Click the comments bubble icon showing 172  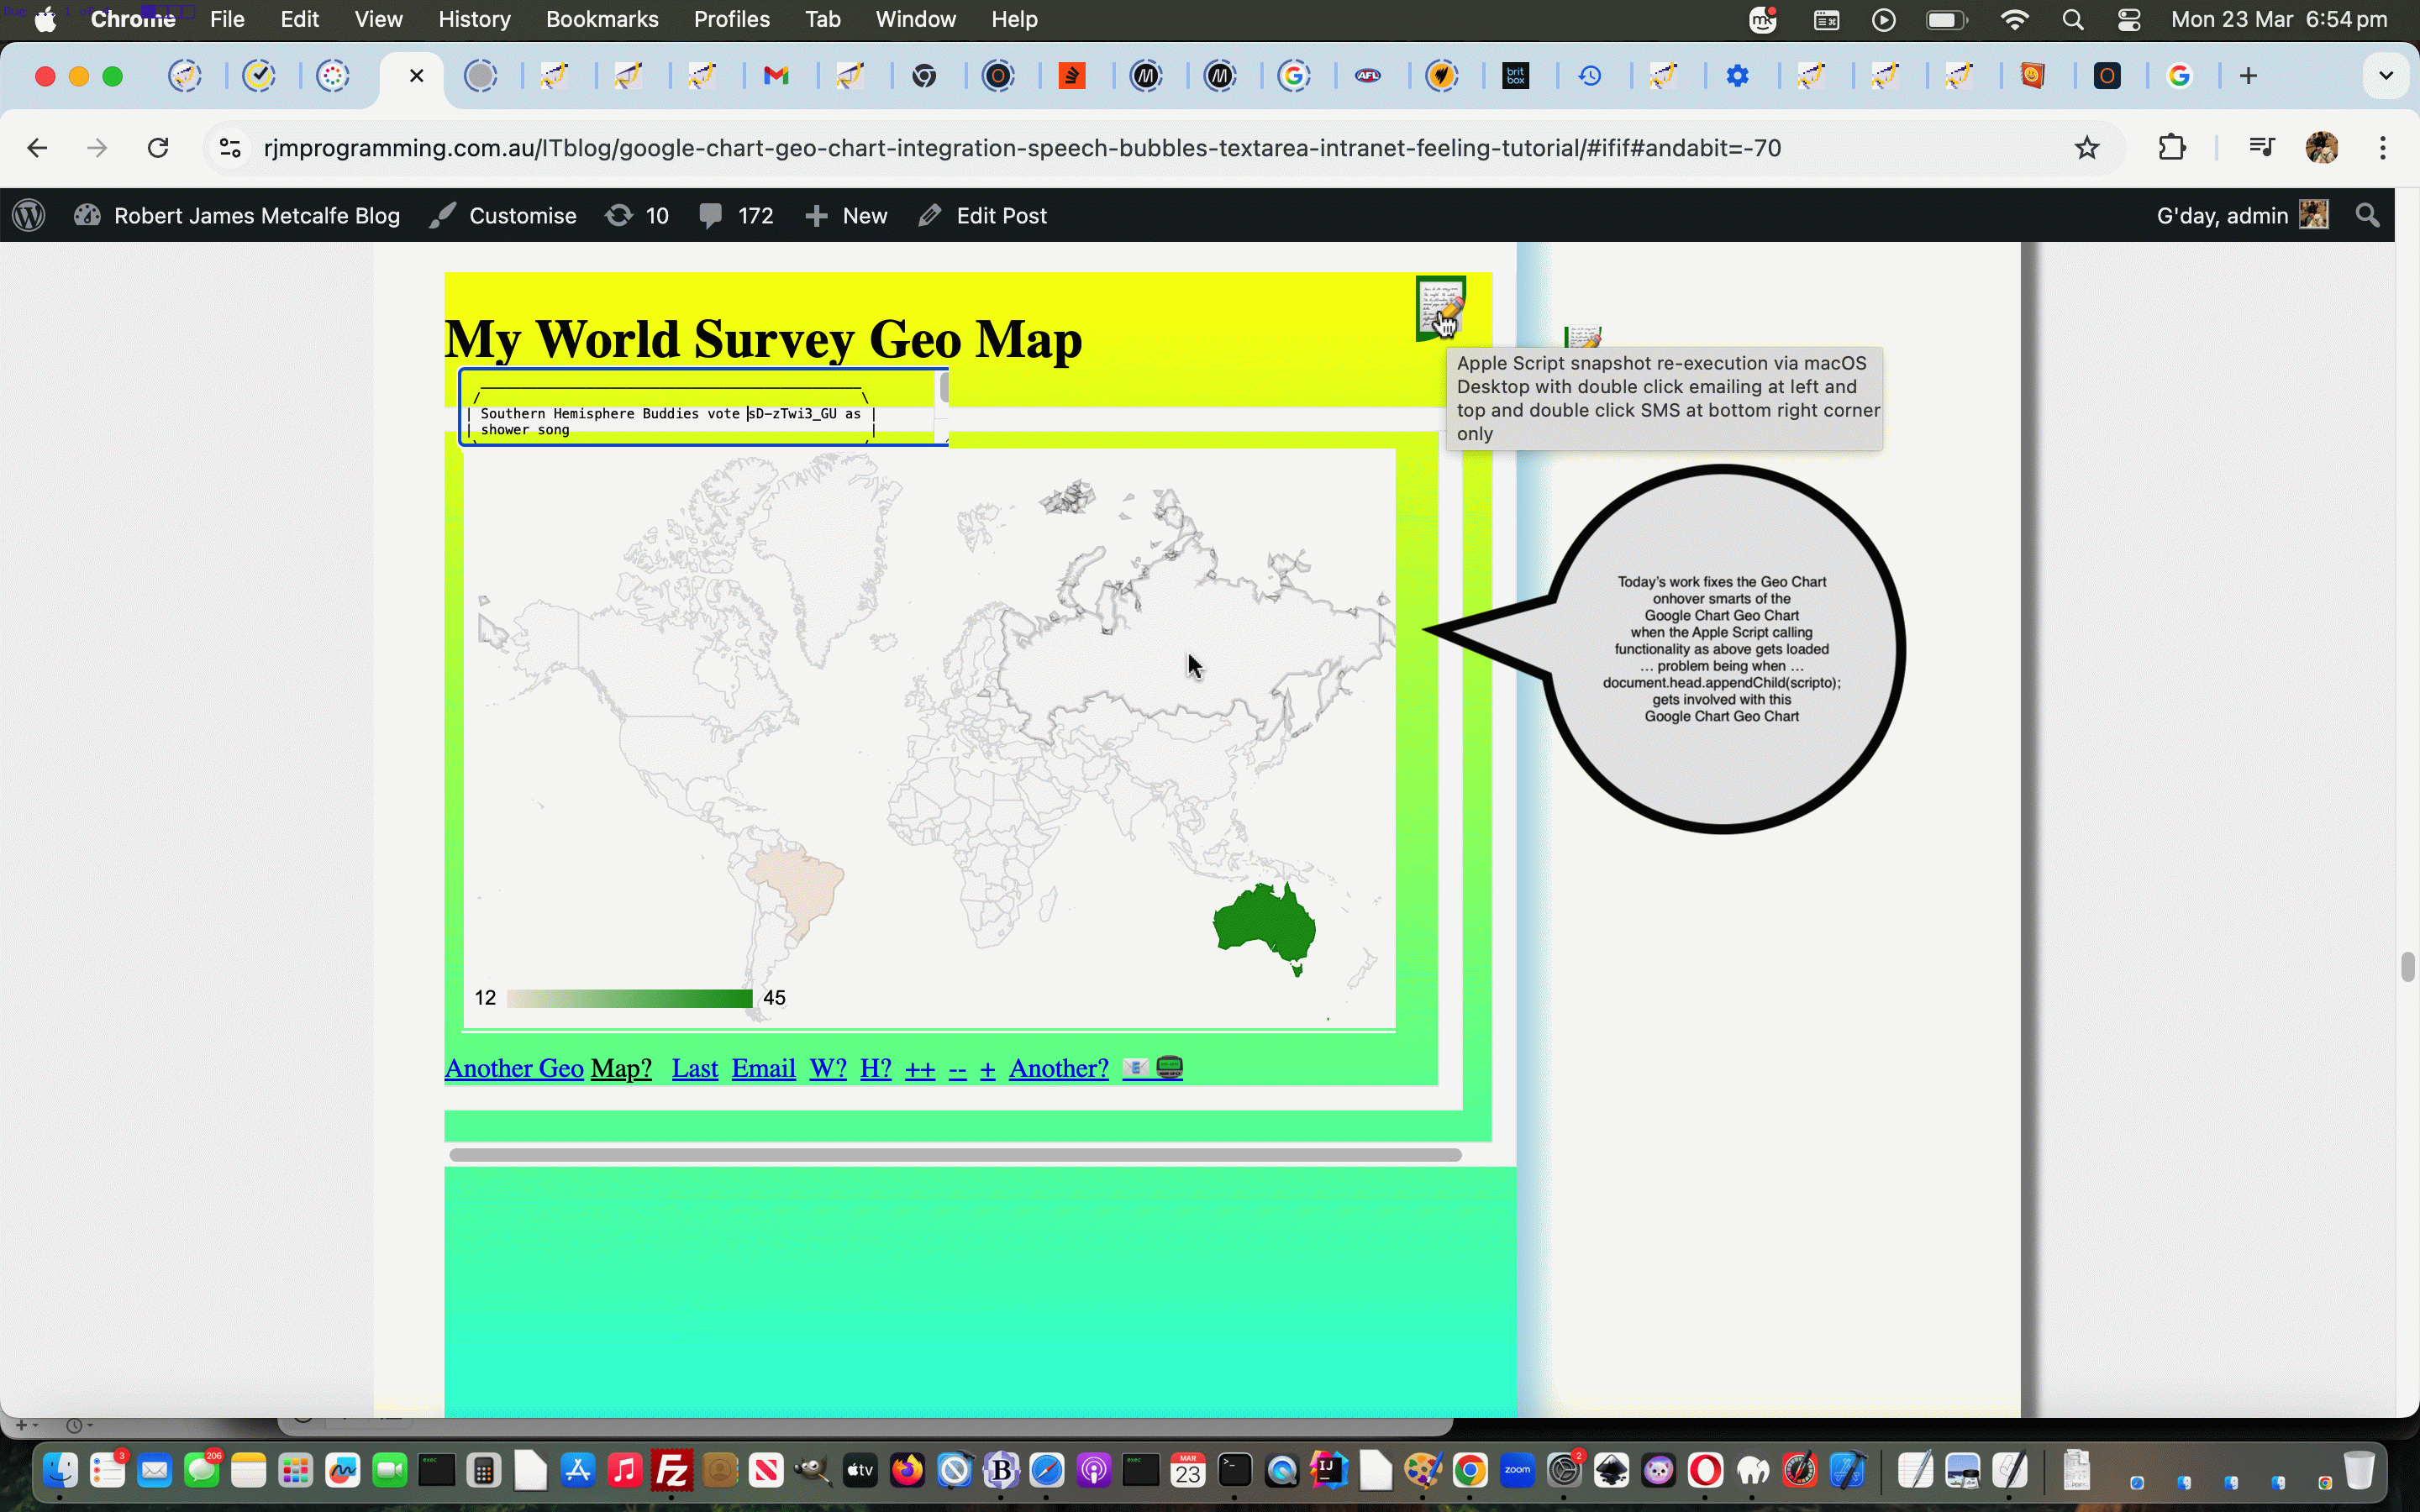coord(712,215)
